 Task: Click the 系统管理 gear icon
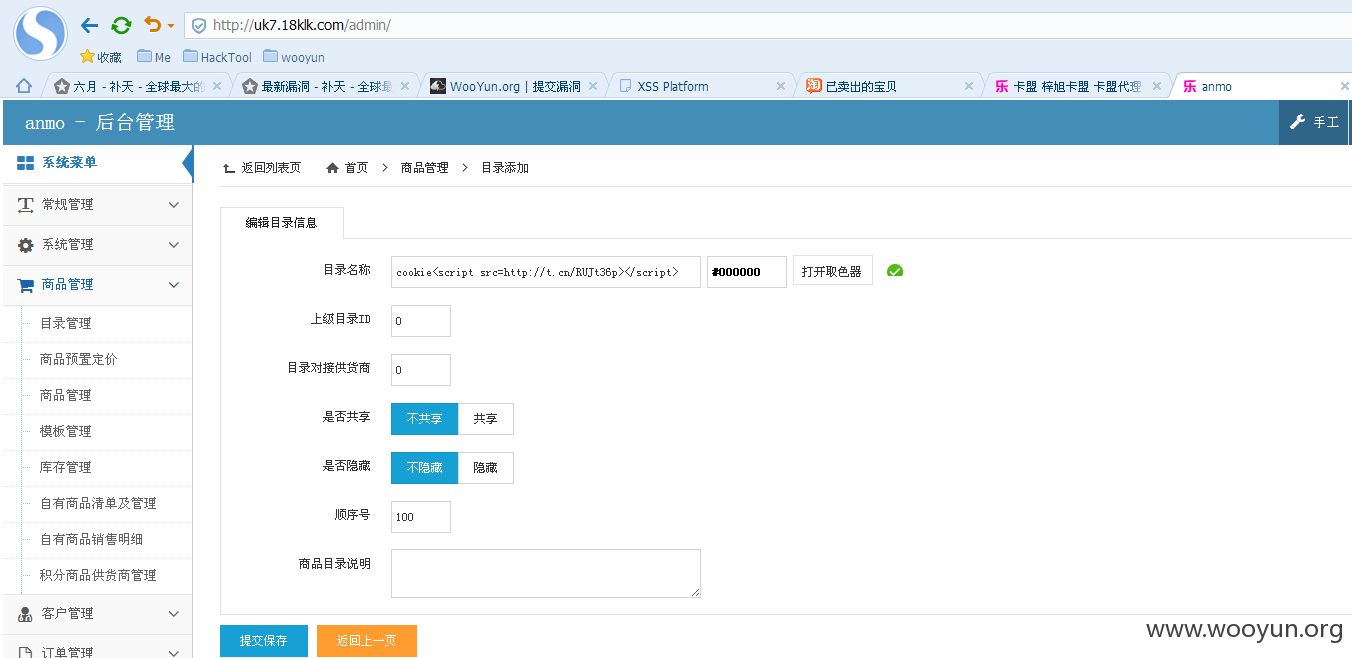tap(26, 245)
